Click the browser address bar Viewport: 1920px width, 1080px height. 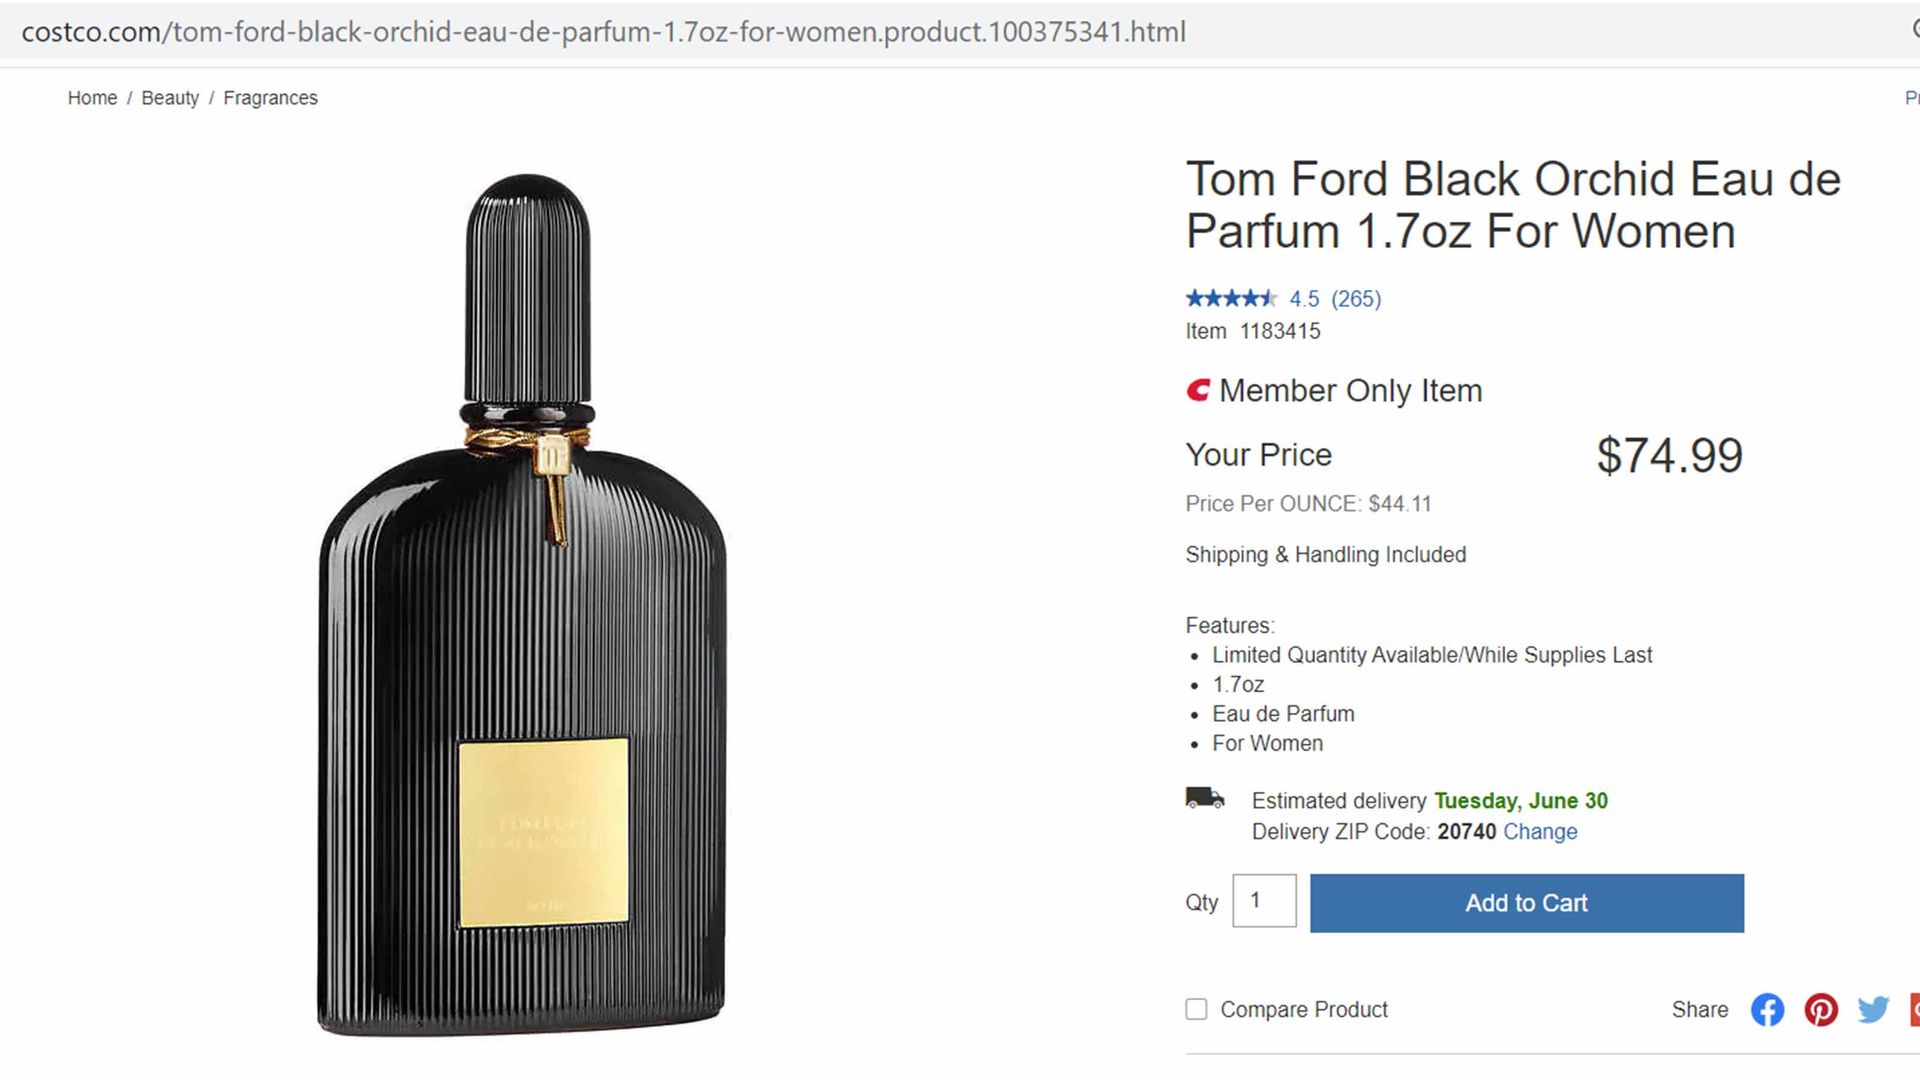[x=600, y=31]
